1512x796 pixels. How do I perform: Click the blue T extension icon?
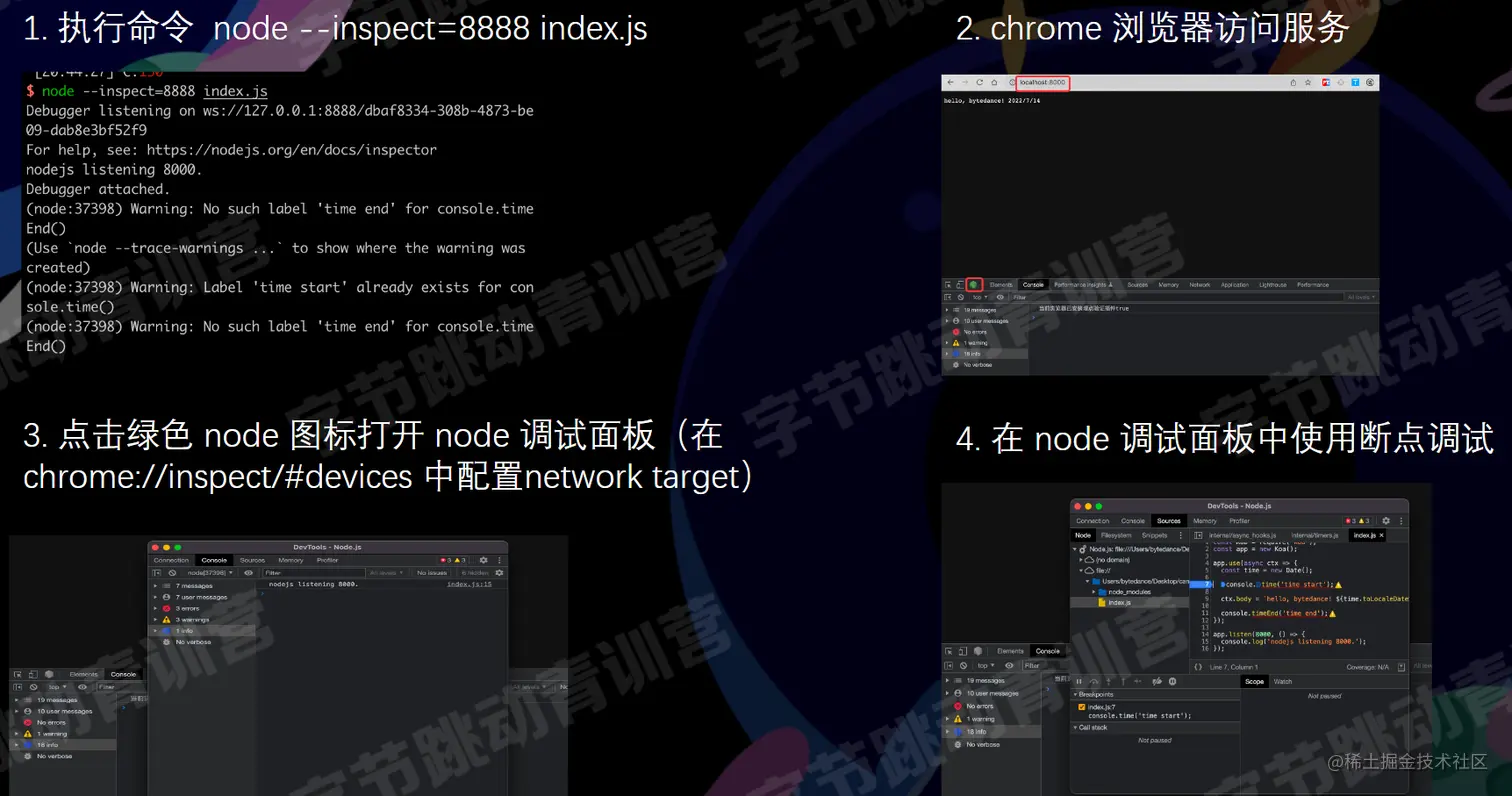[1355, 82]
